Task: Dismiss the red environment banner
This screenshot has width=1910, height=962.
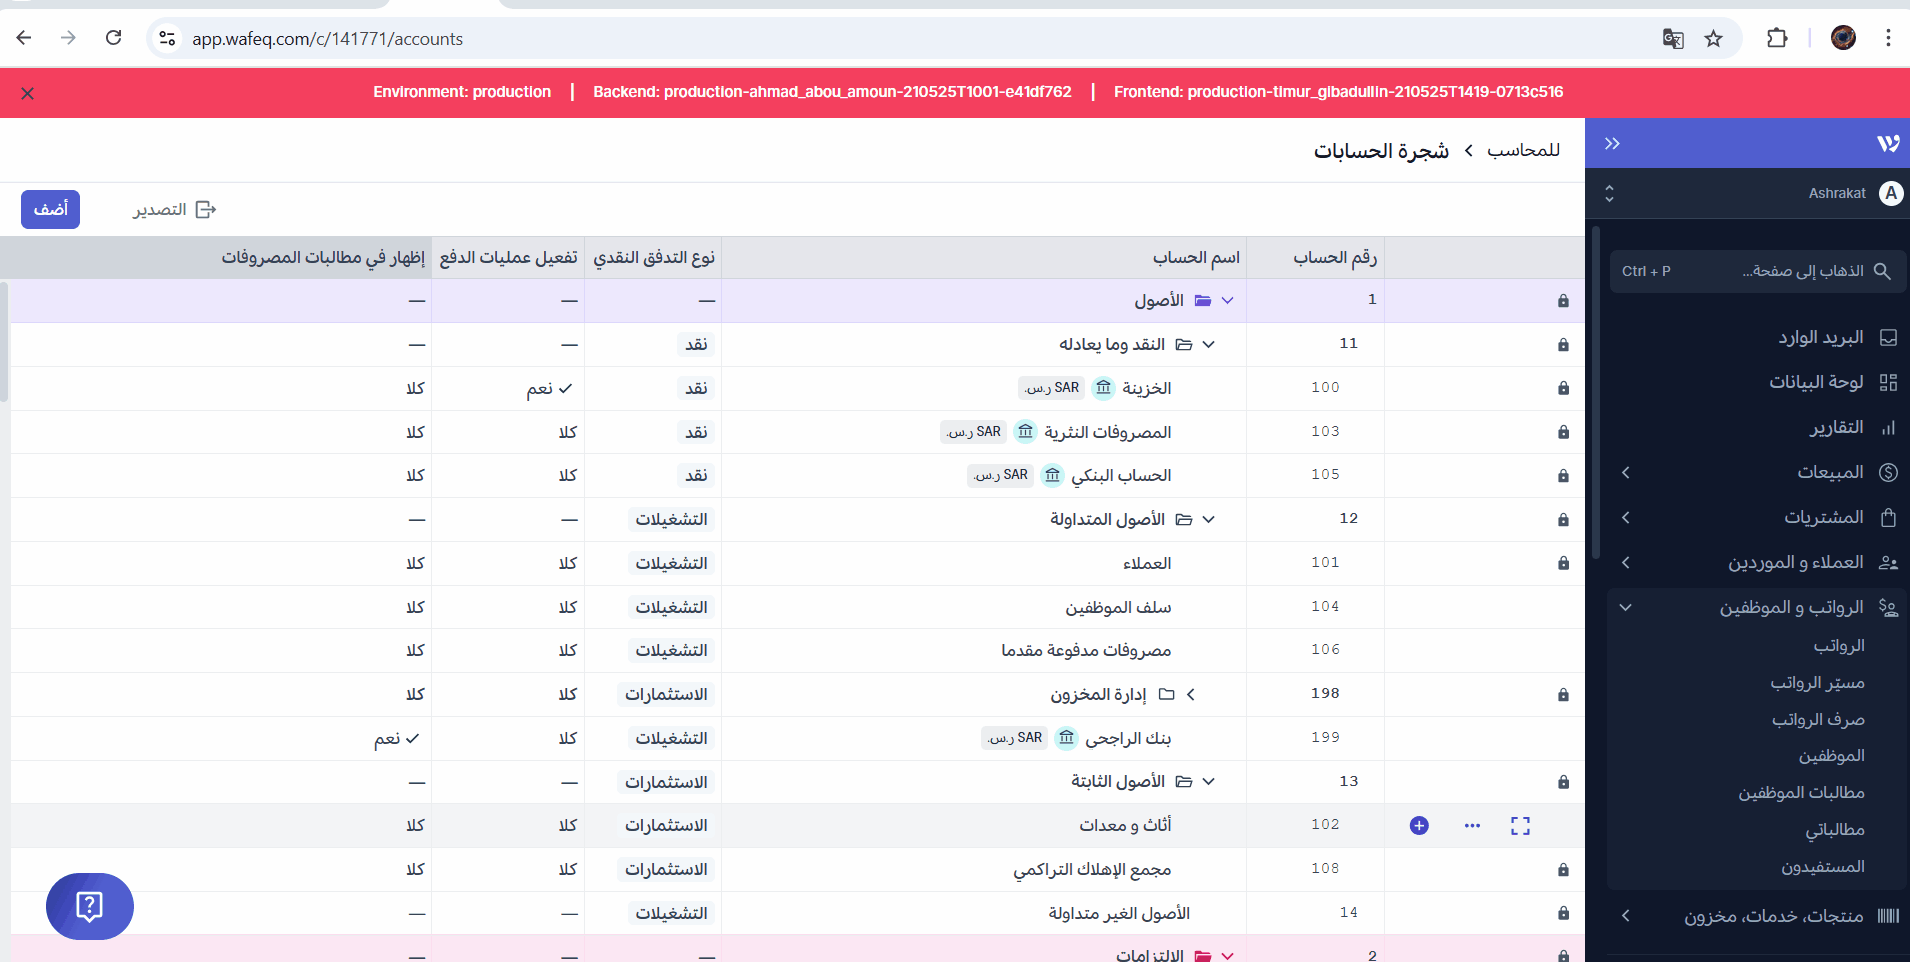Action: (x=28, y=94)
